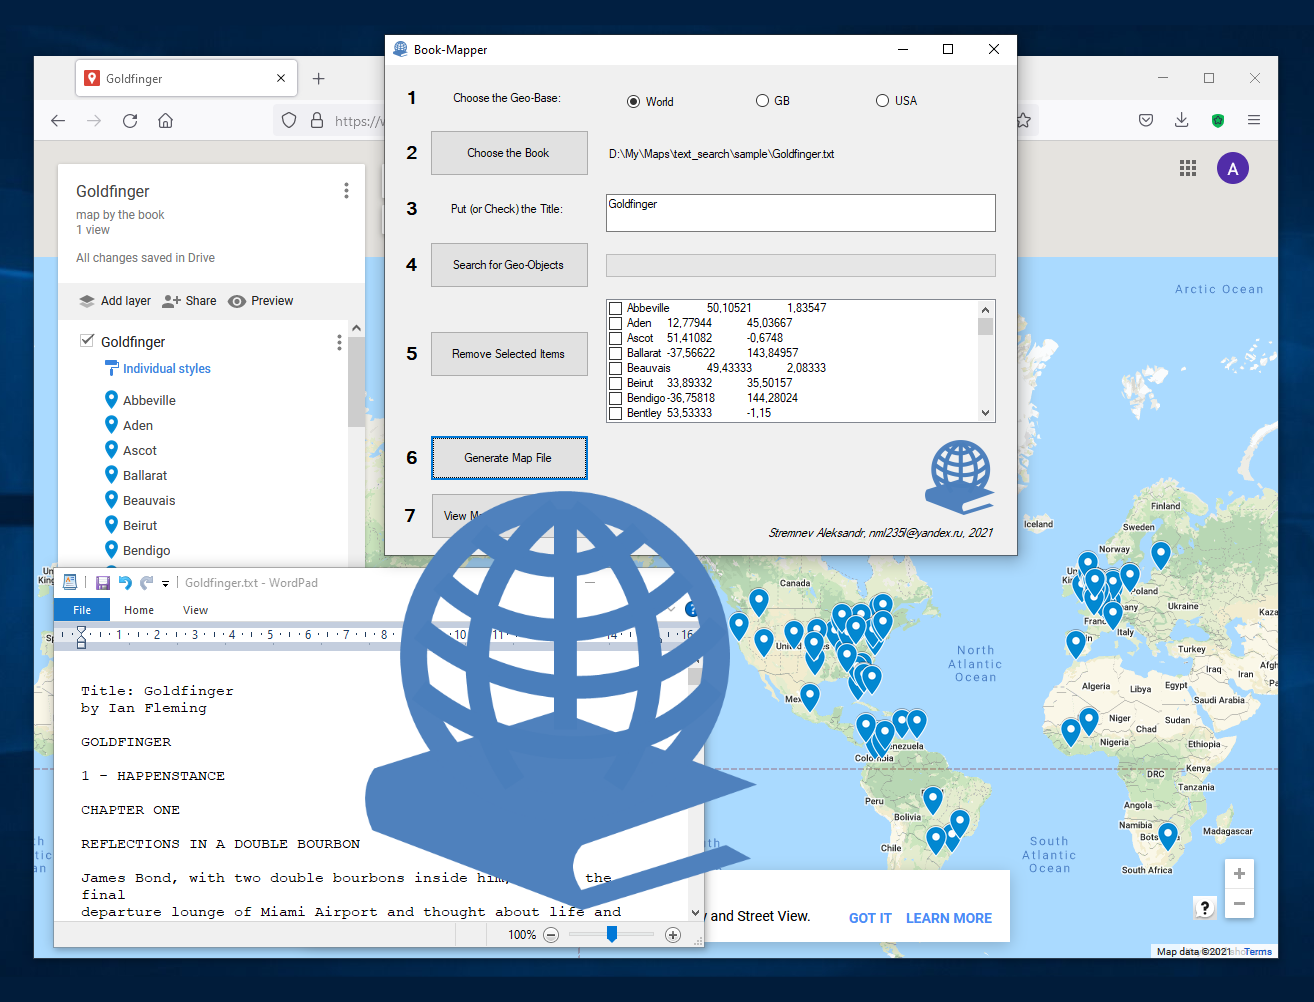Image resolution: width=1314 pixels, height=1002 pixels.
Task: Click Book-Mapper list scroll up arrow
Action: point(986,310)
